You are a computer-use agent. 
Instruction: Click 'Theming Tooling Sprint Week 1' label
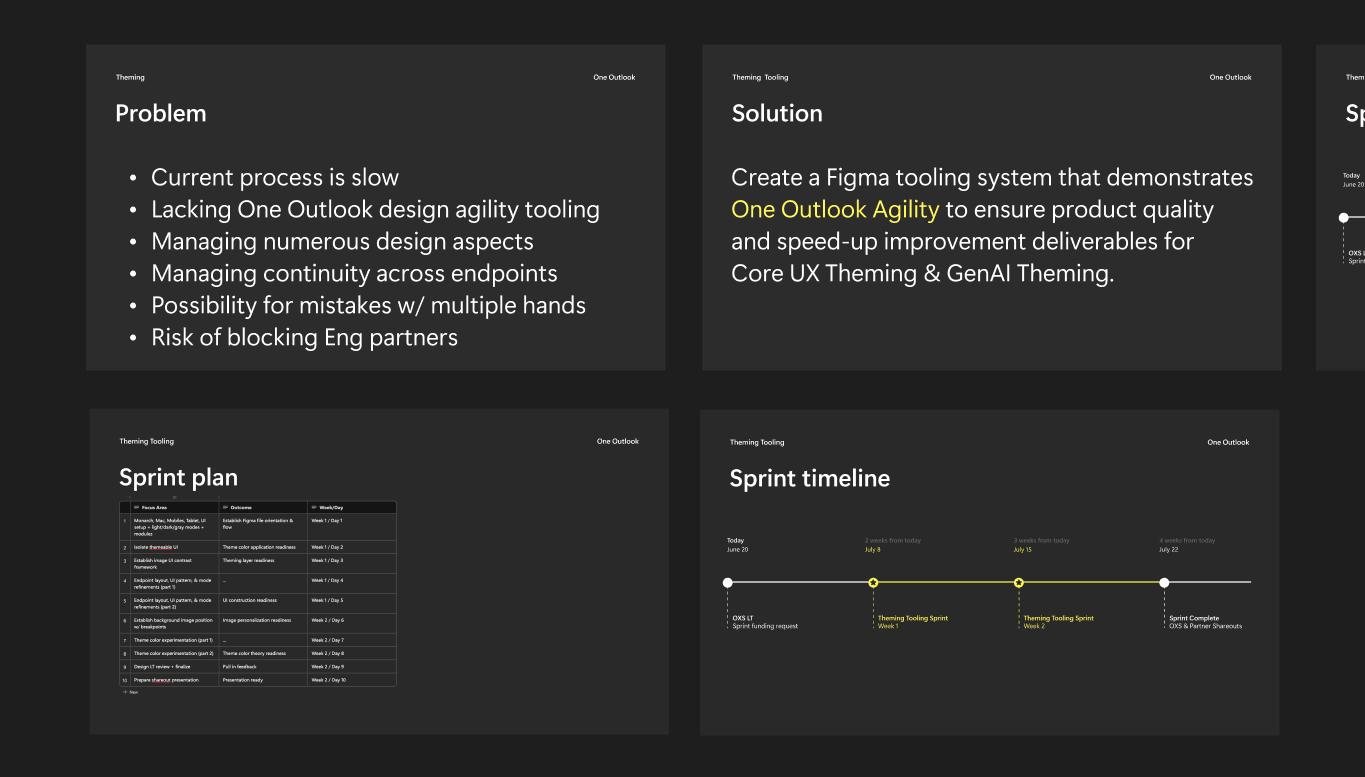point(913,622)
